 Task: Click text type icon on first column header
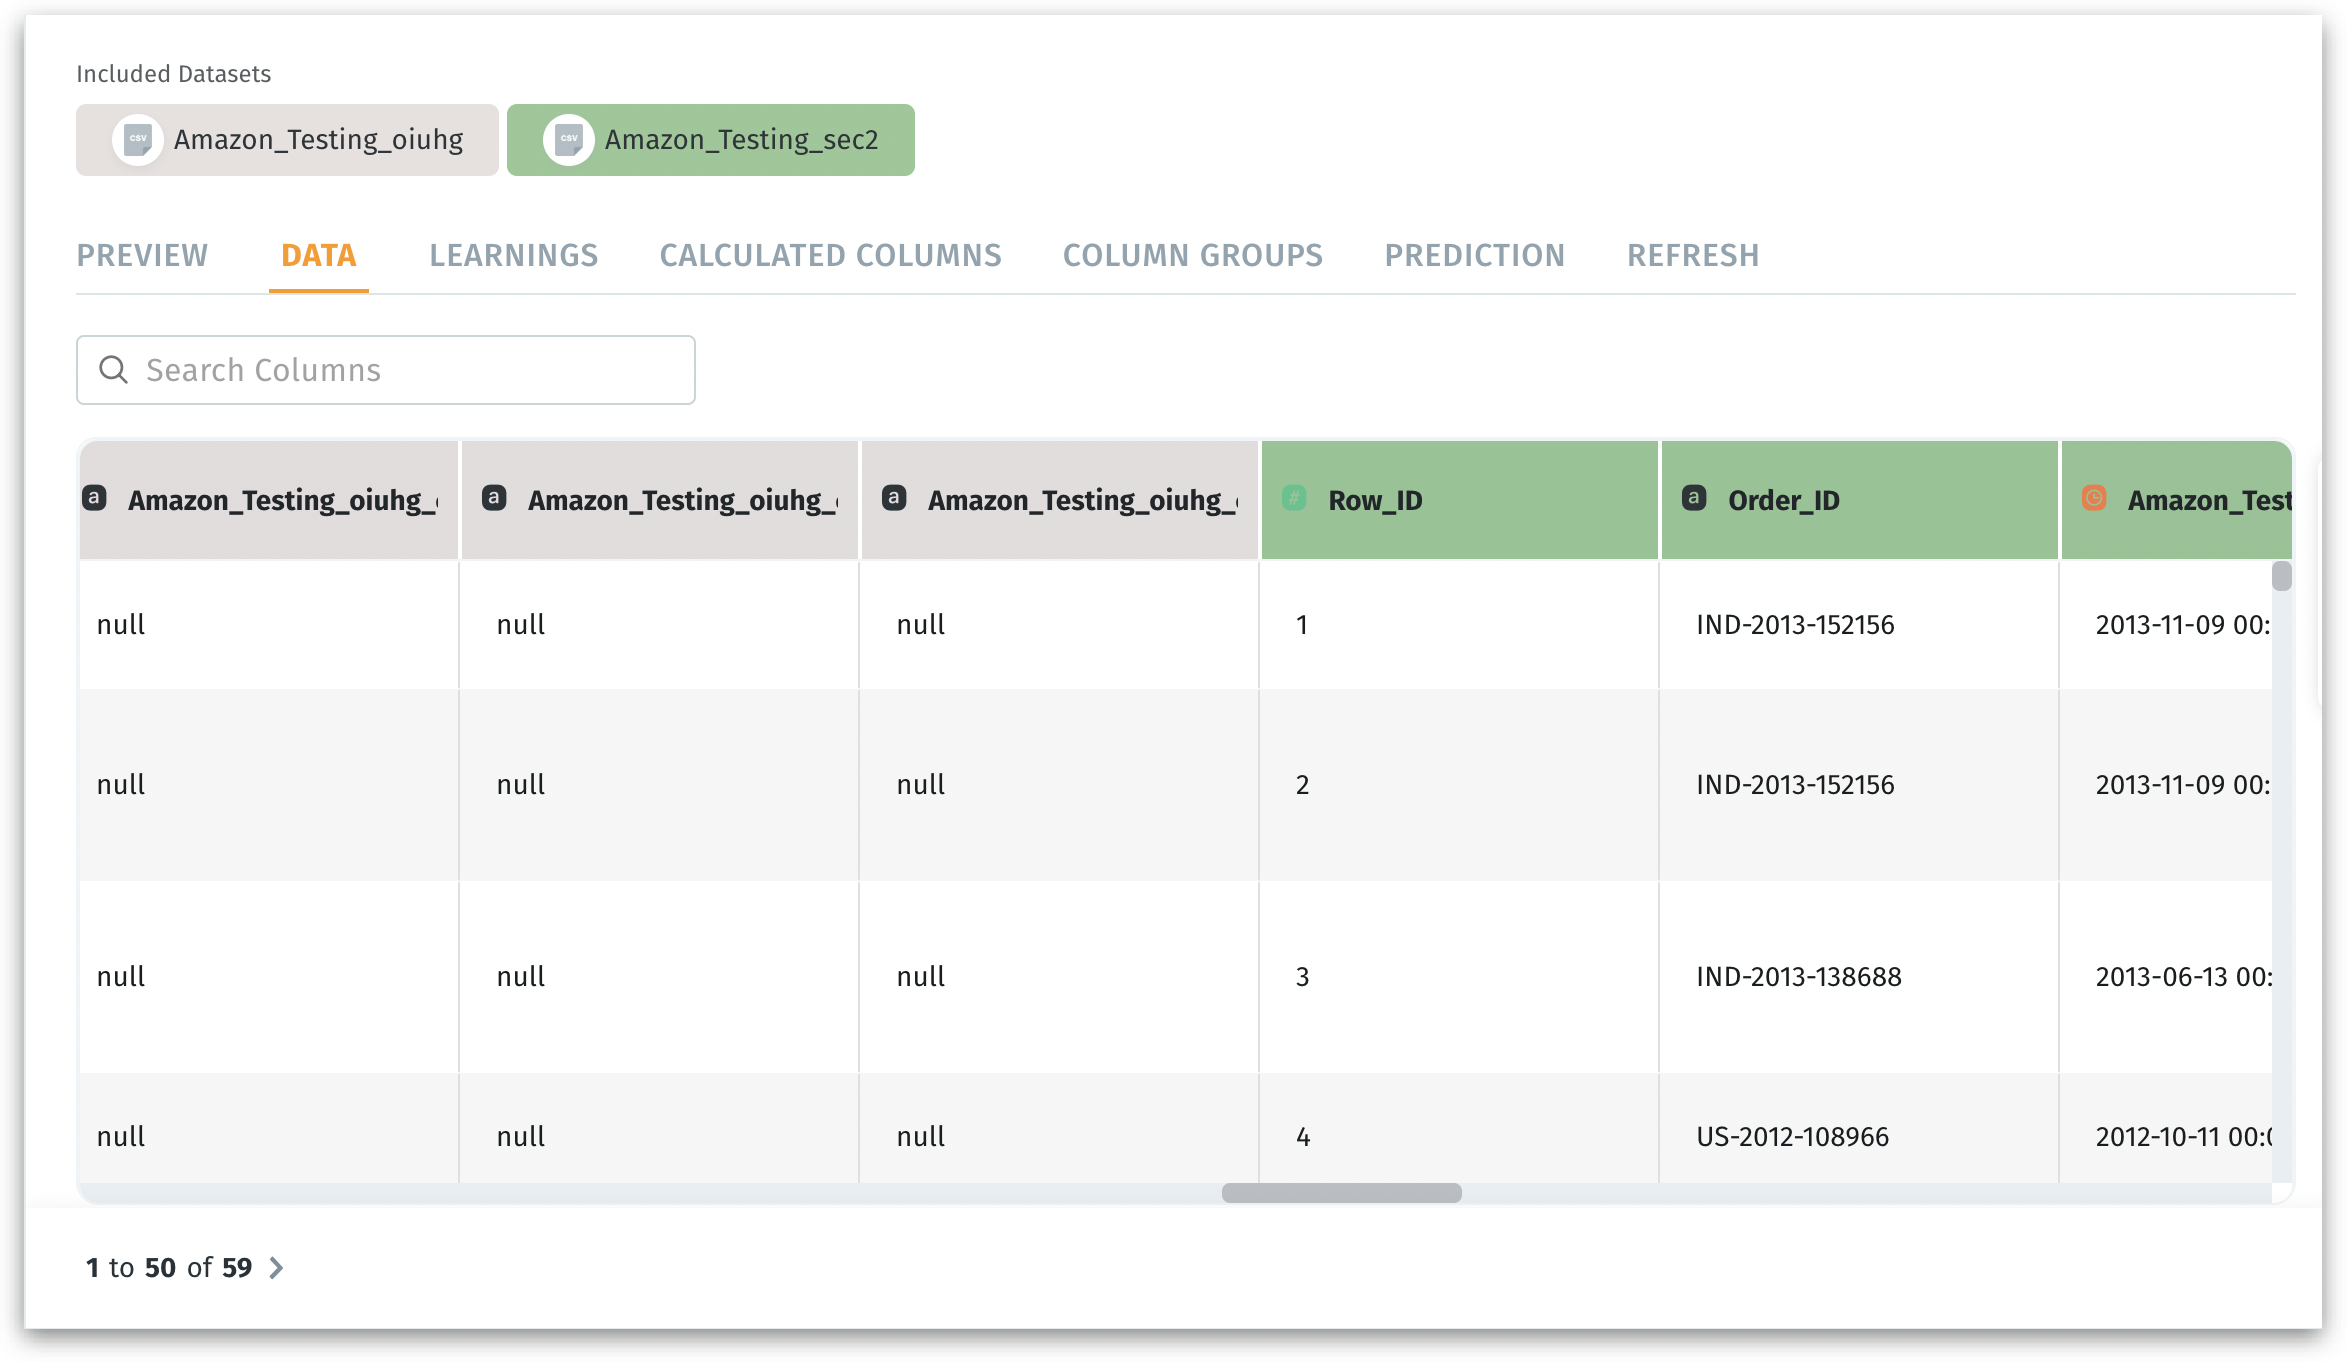tap(94, 498)
